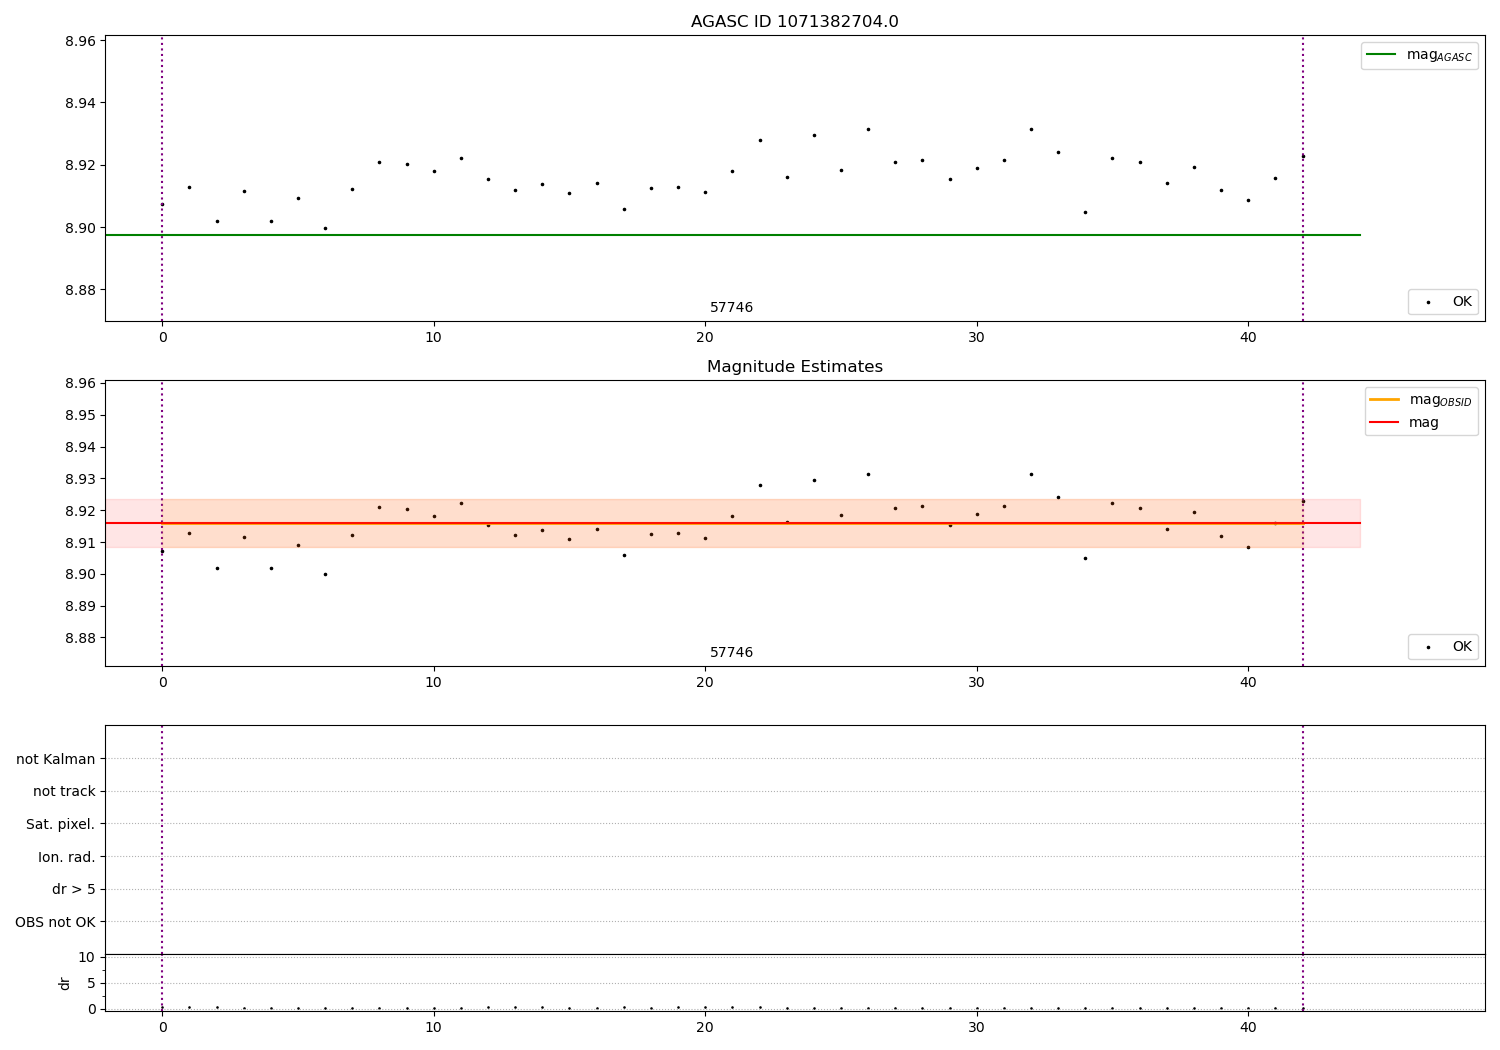The width and height of the screenshot is (1500, 1050).
Task: Click the Magnitude Estimates title
Action: click(x=794, y=367)
